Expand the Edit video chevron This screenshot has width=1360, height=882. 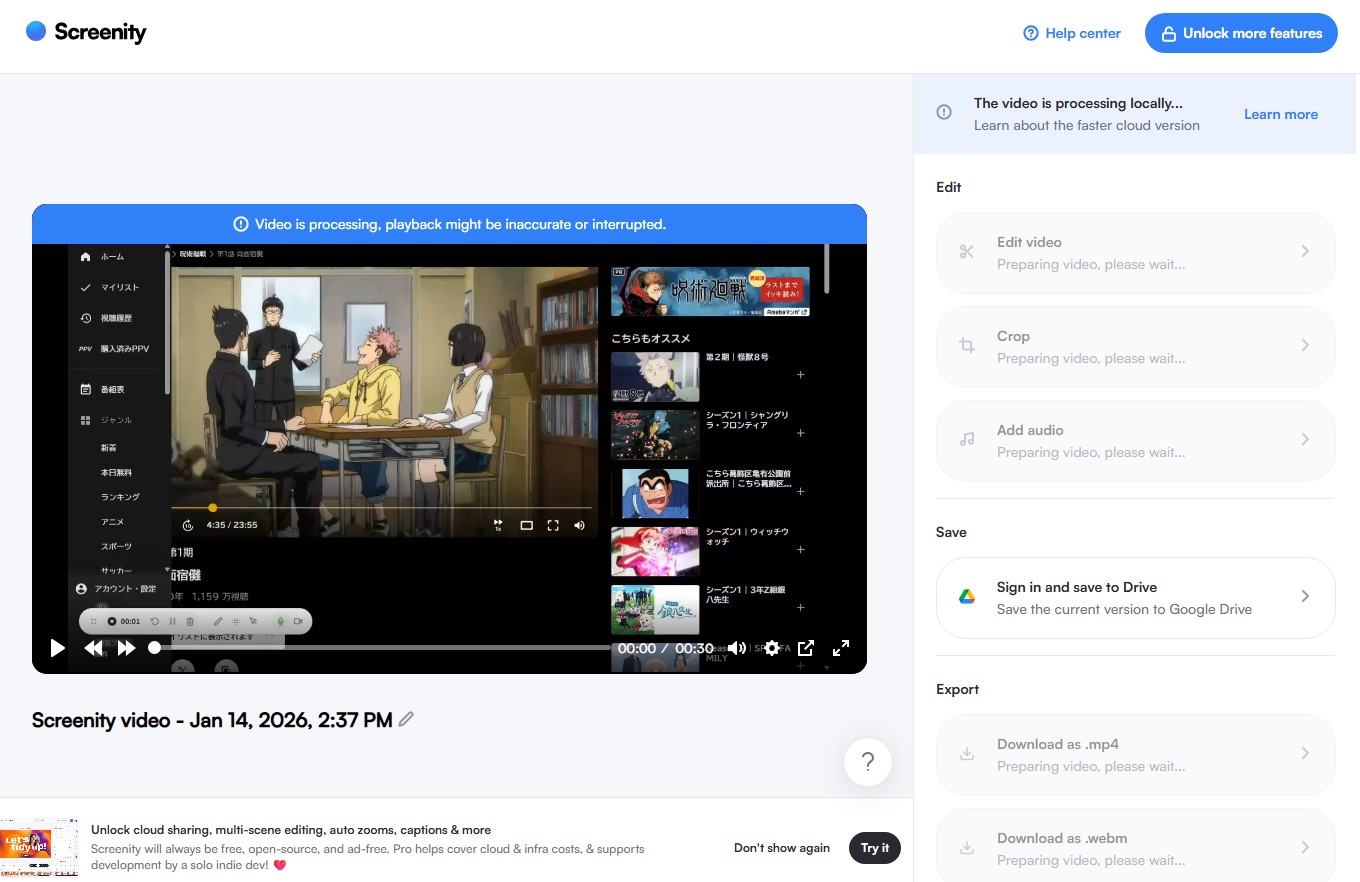tap(1305, 253)
